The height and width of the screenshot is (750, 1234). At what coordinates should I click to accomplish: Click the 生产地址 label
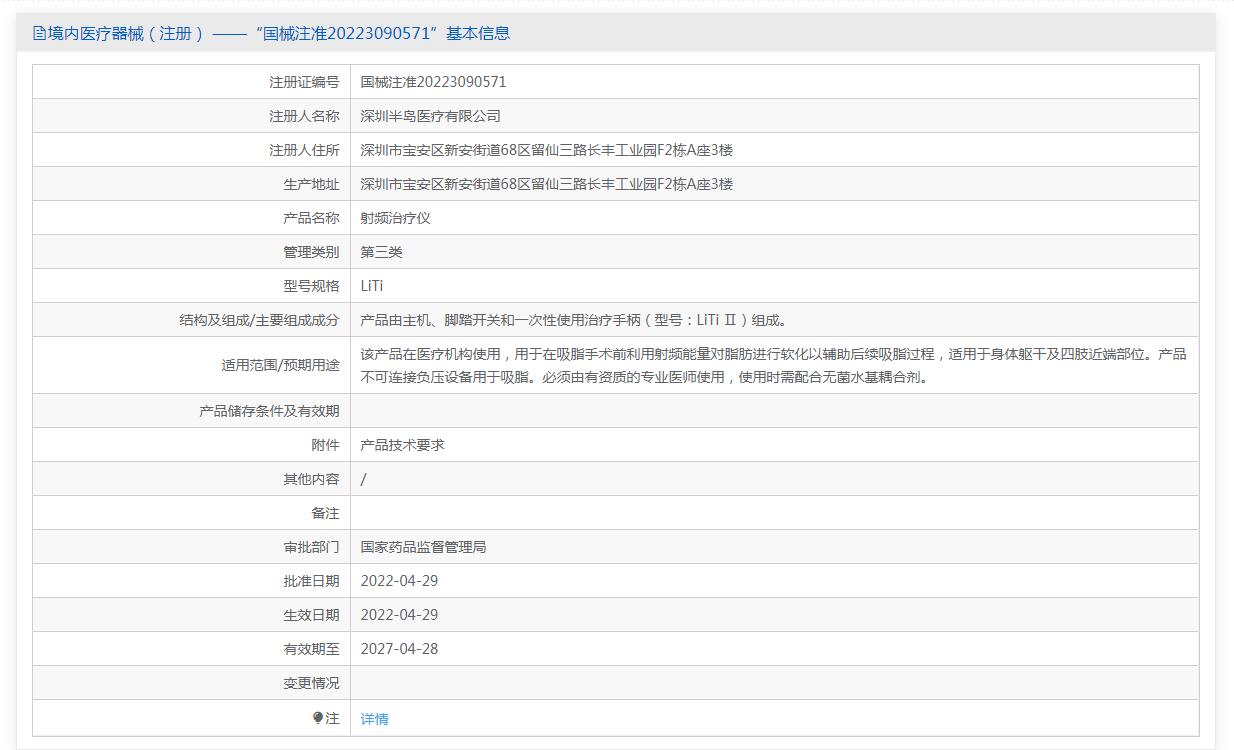[x=311, y=184]
